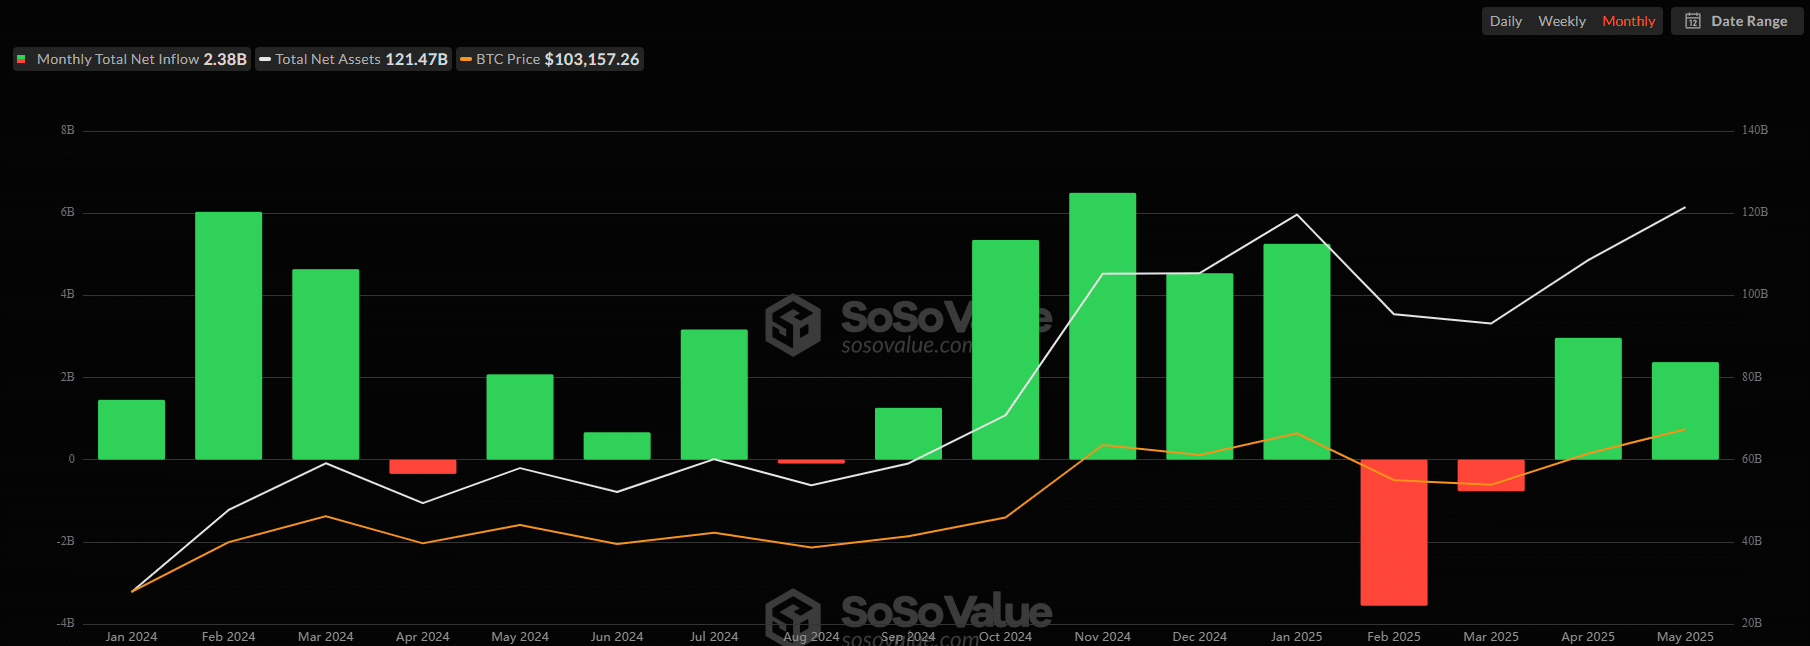Click the green-red inflow legend swatch
This screenshot has width=1810, height=646.
pyautogui.click(x=21, y=59)
